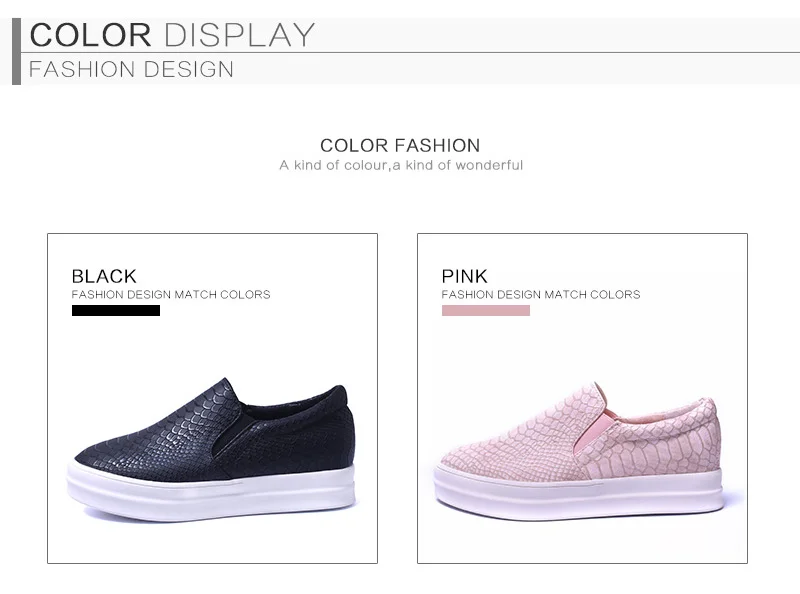This screenshot has height=594, width=800.
Task: Click 'FASHION DESIGN MATCH COLORS' under BLACK
Action: (x=171, y=294)
